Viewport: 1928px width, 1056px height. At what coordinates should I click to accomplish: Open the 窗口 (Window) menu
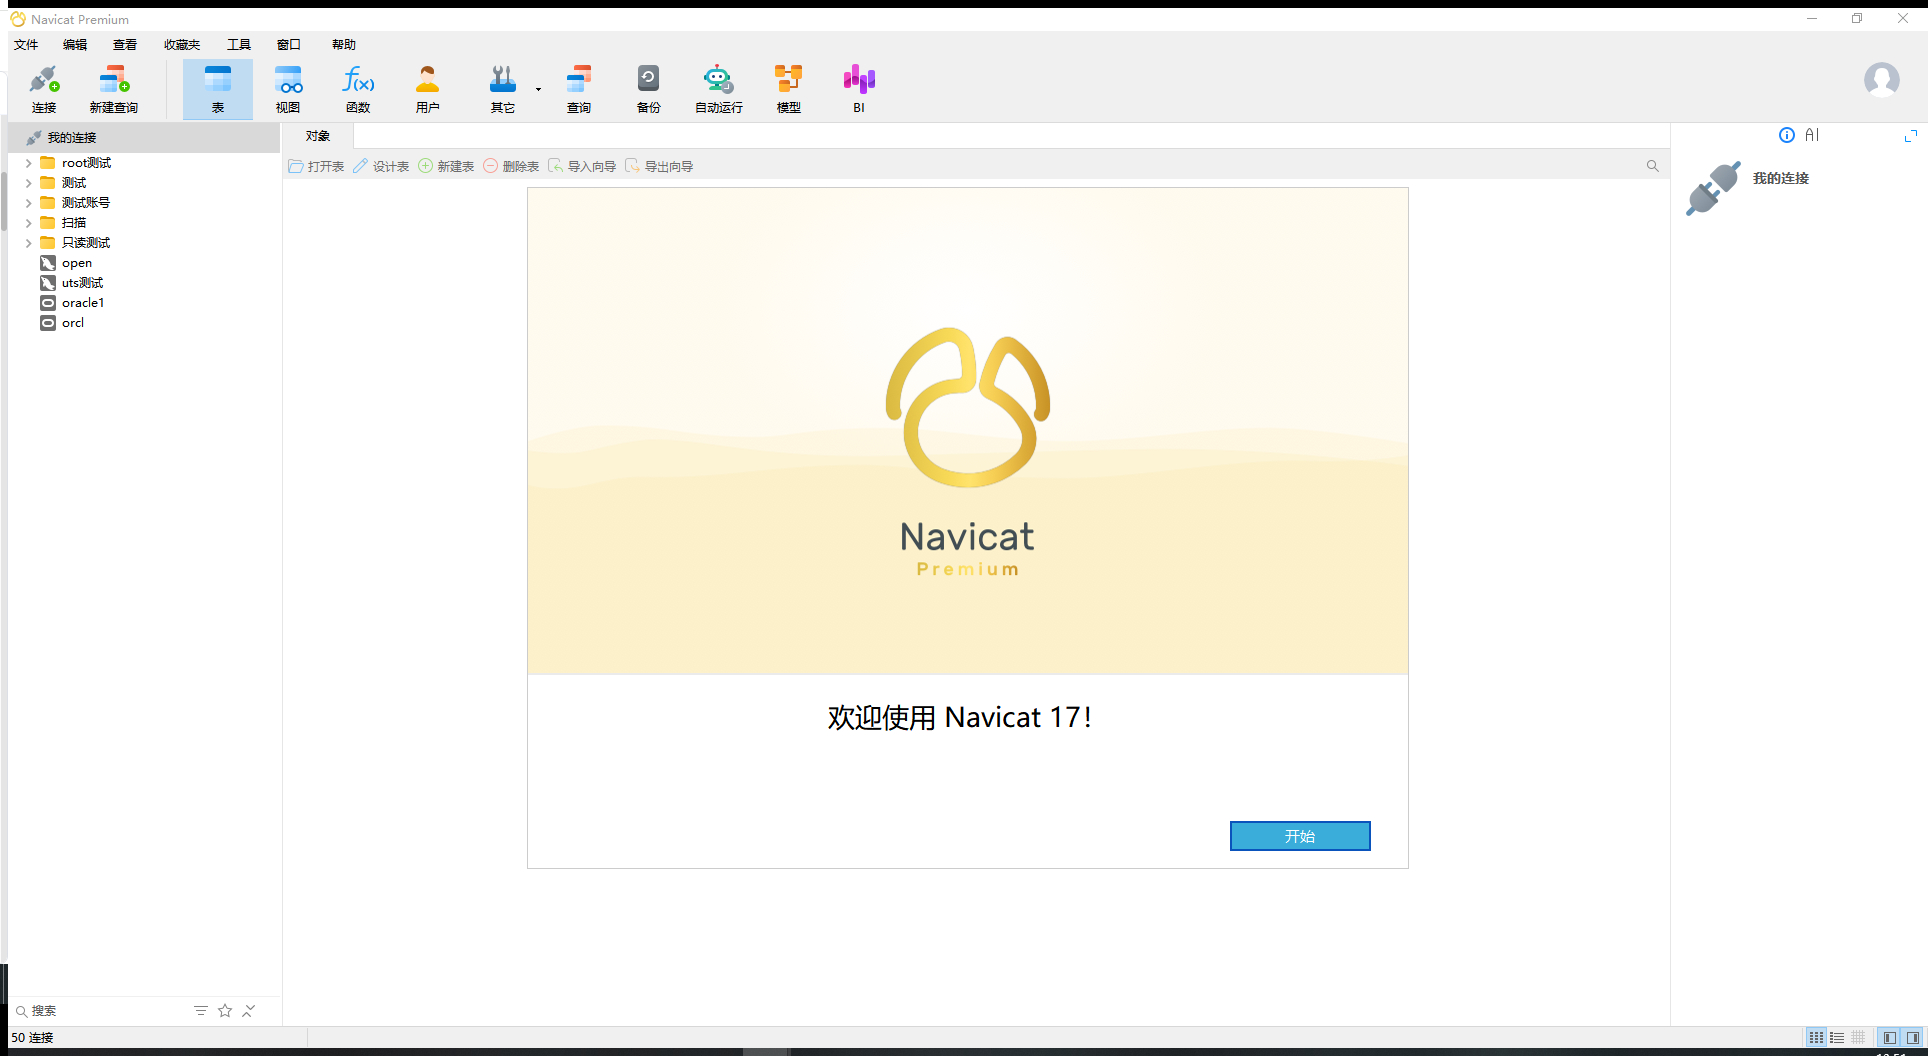pos(289,45)
